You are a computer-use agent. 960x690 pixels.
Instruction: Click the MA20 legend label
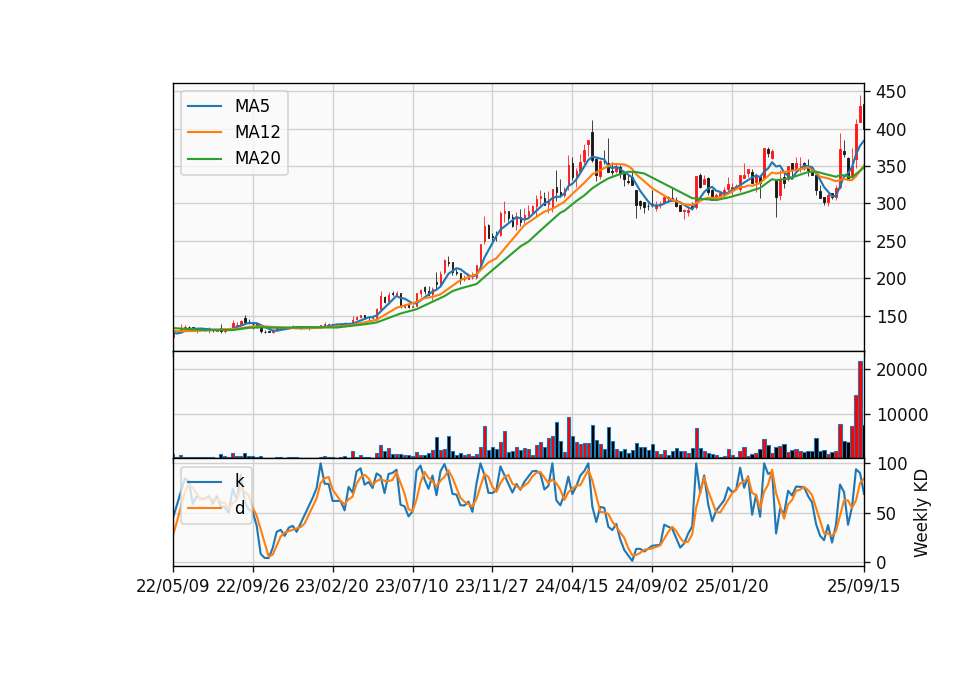pos(257,158)
